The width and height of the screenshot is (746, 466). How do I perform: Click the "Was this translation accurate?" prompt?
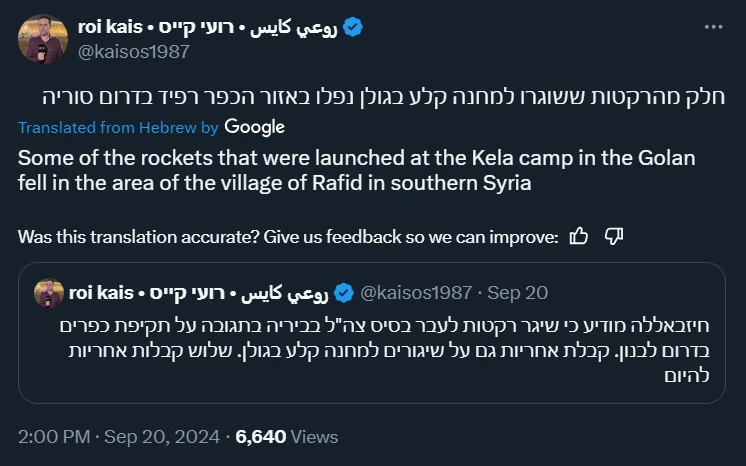[288, 237]
